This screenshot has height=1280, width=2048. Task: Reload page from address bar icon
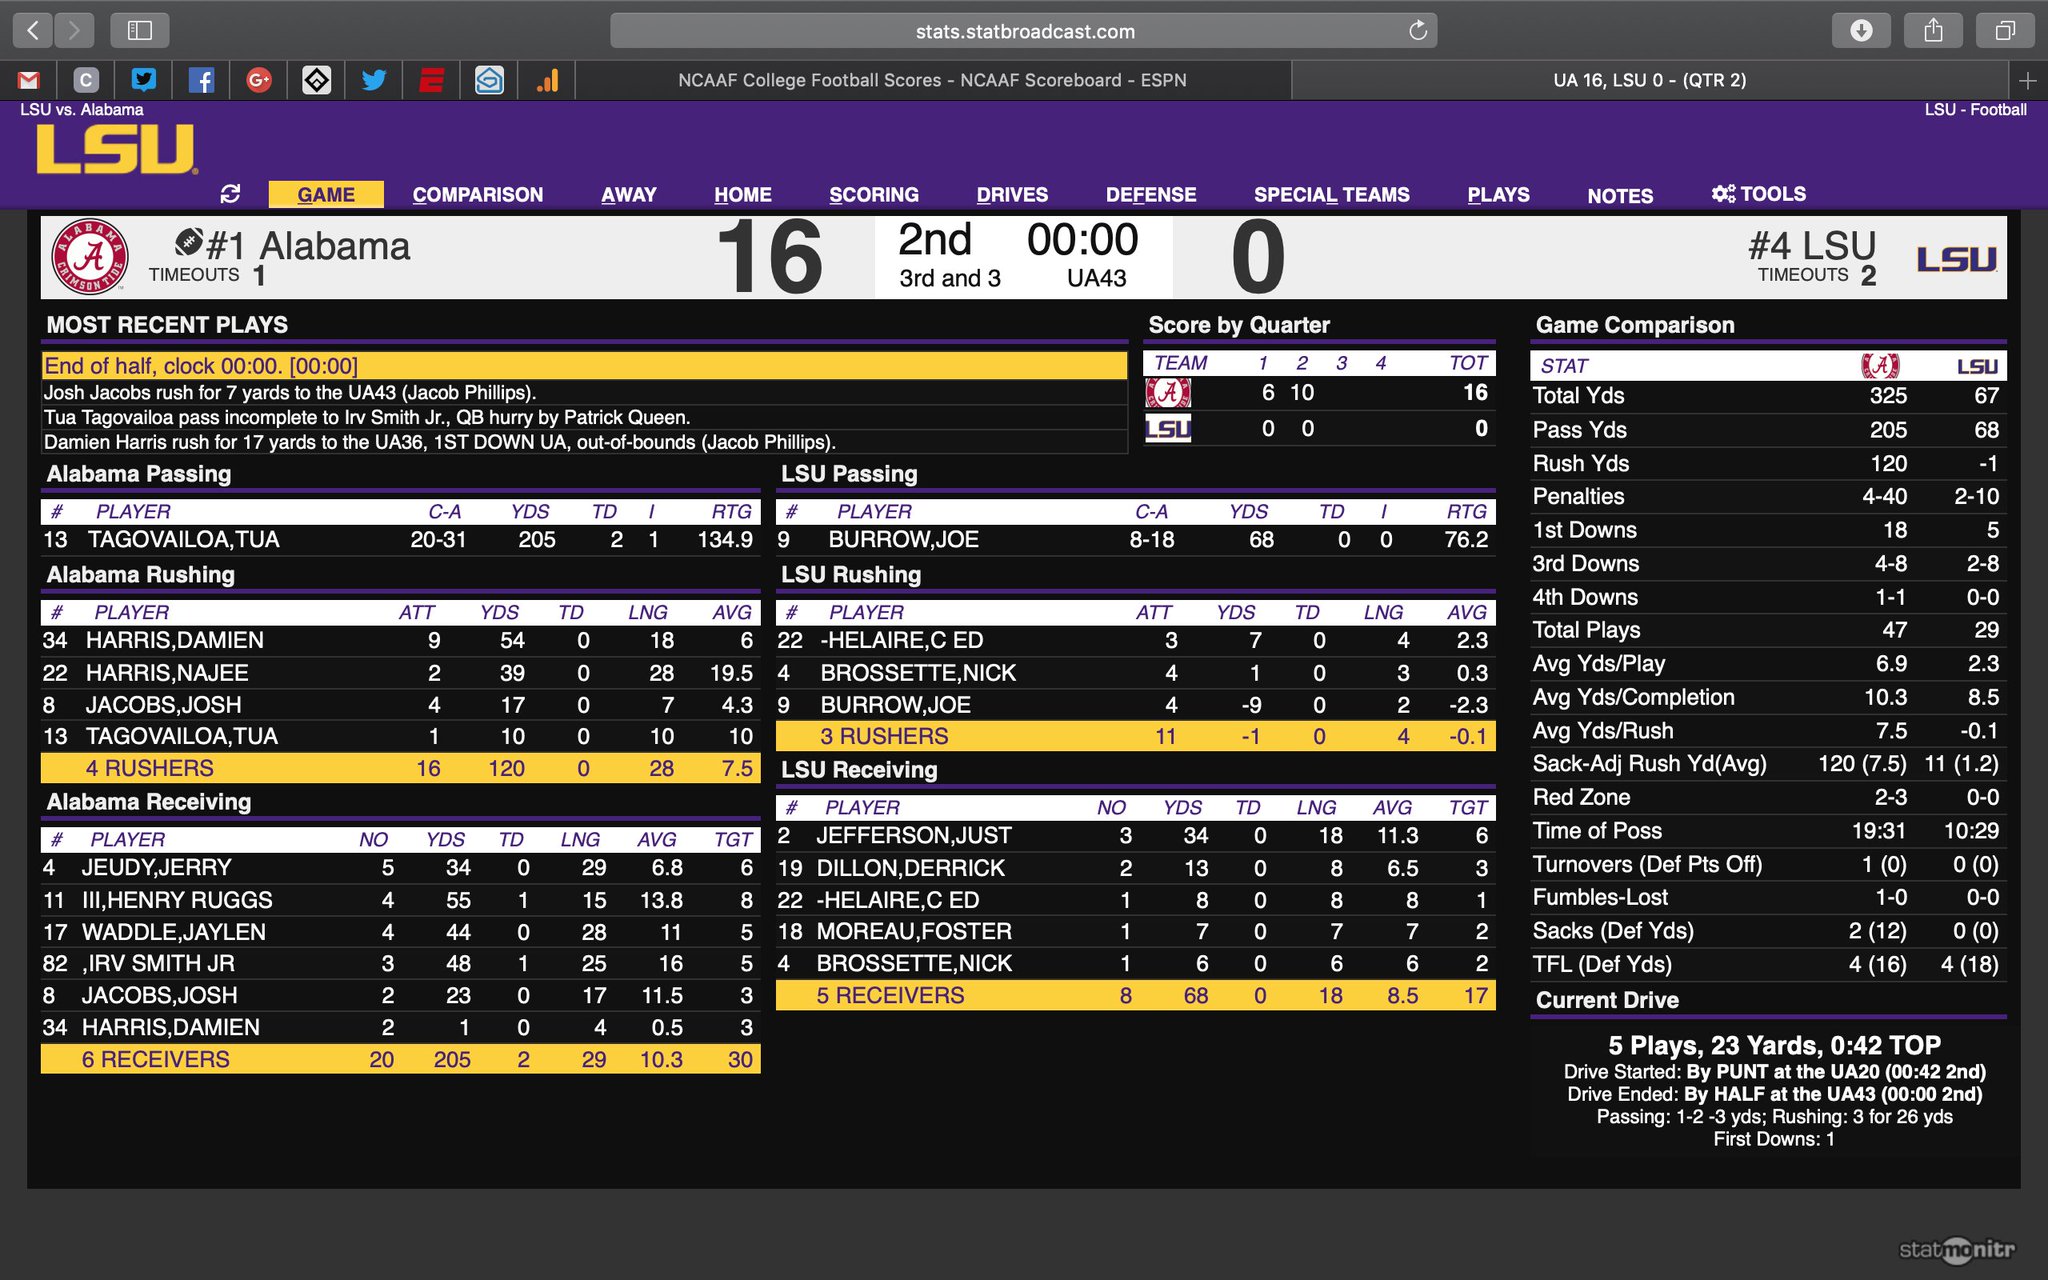coord(1417,31)
